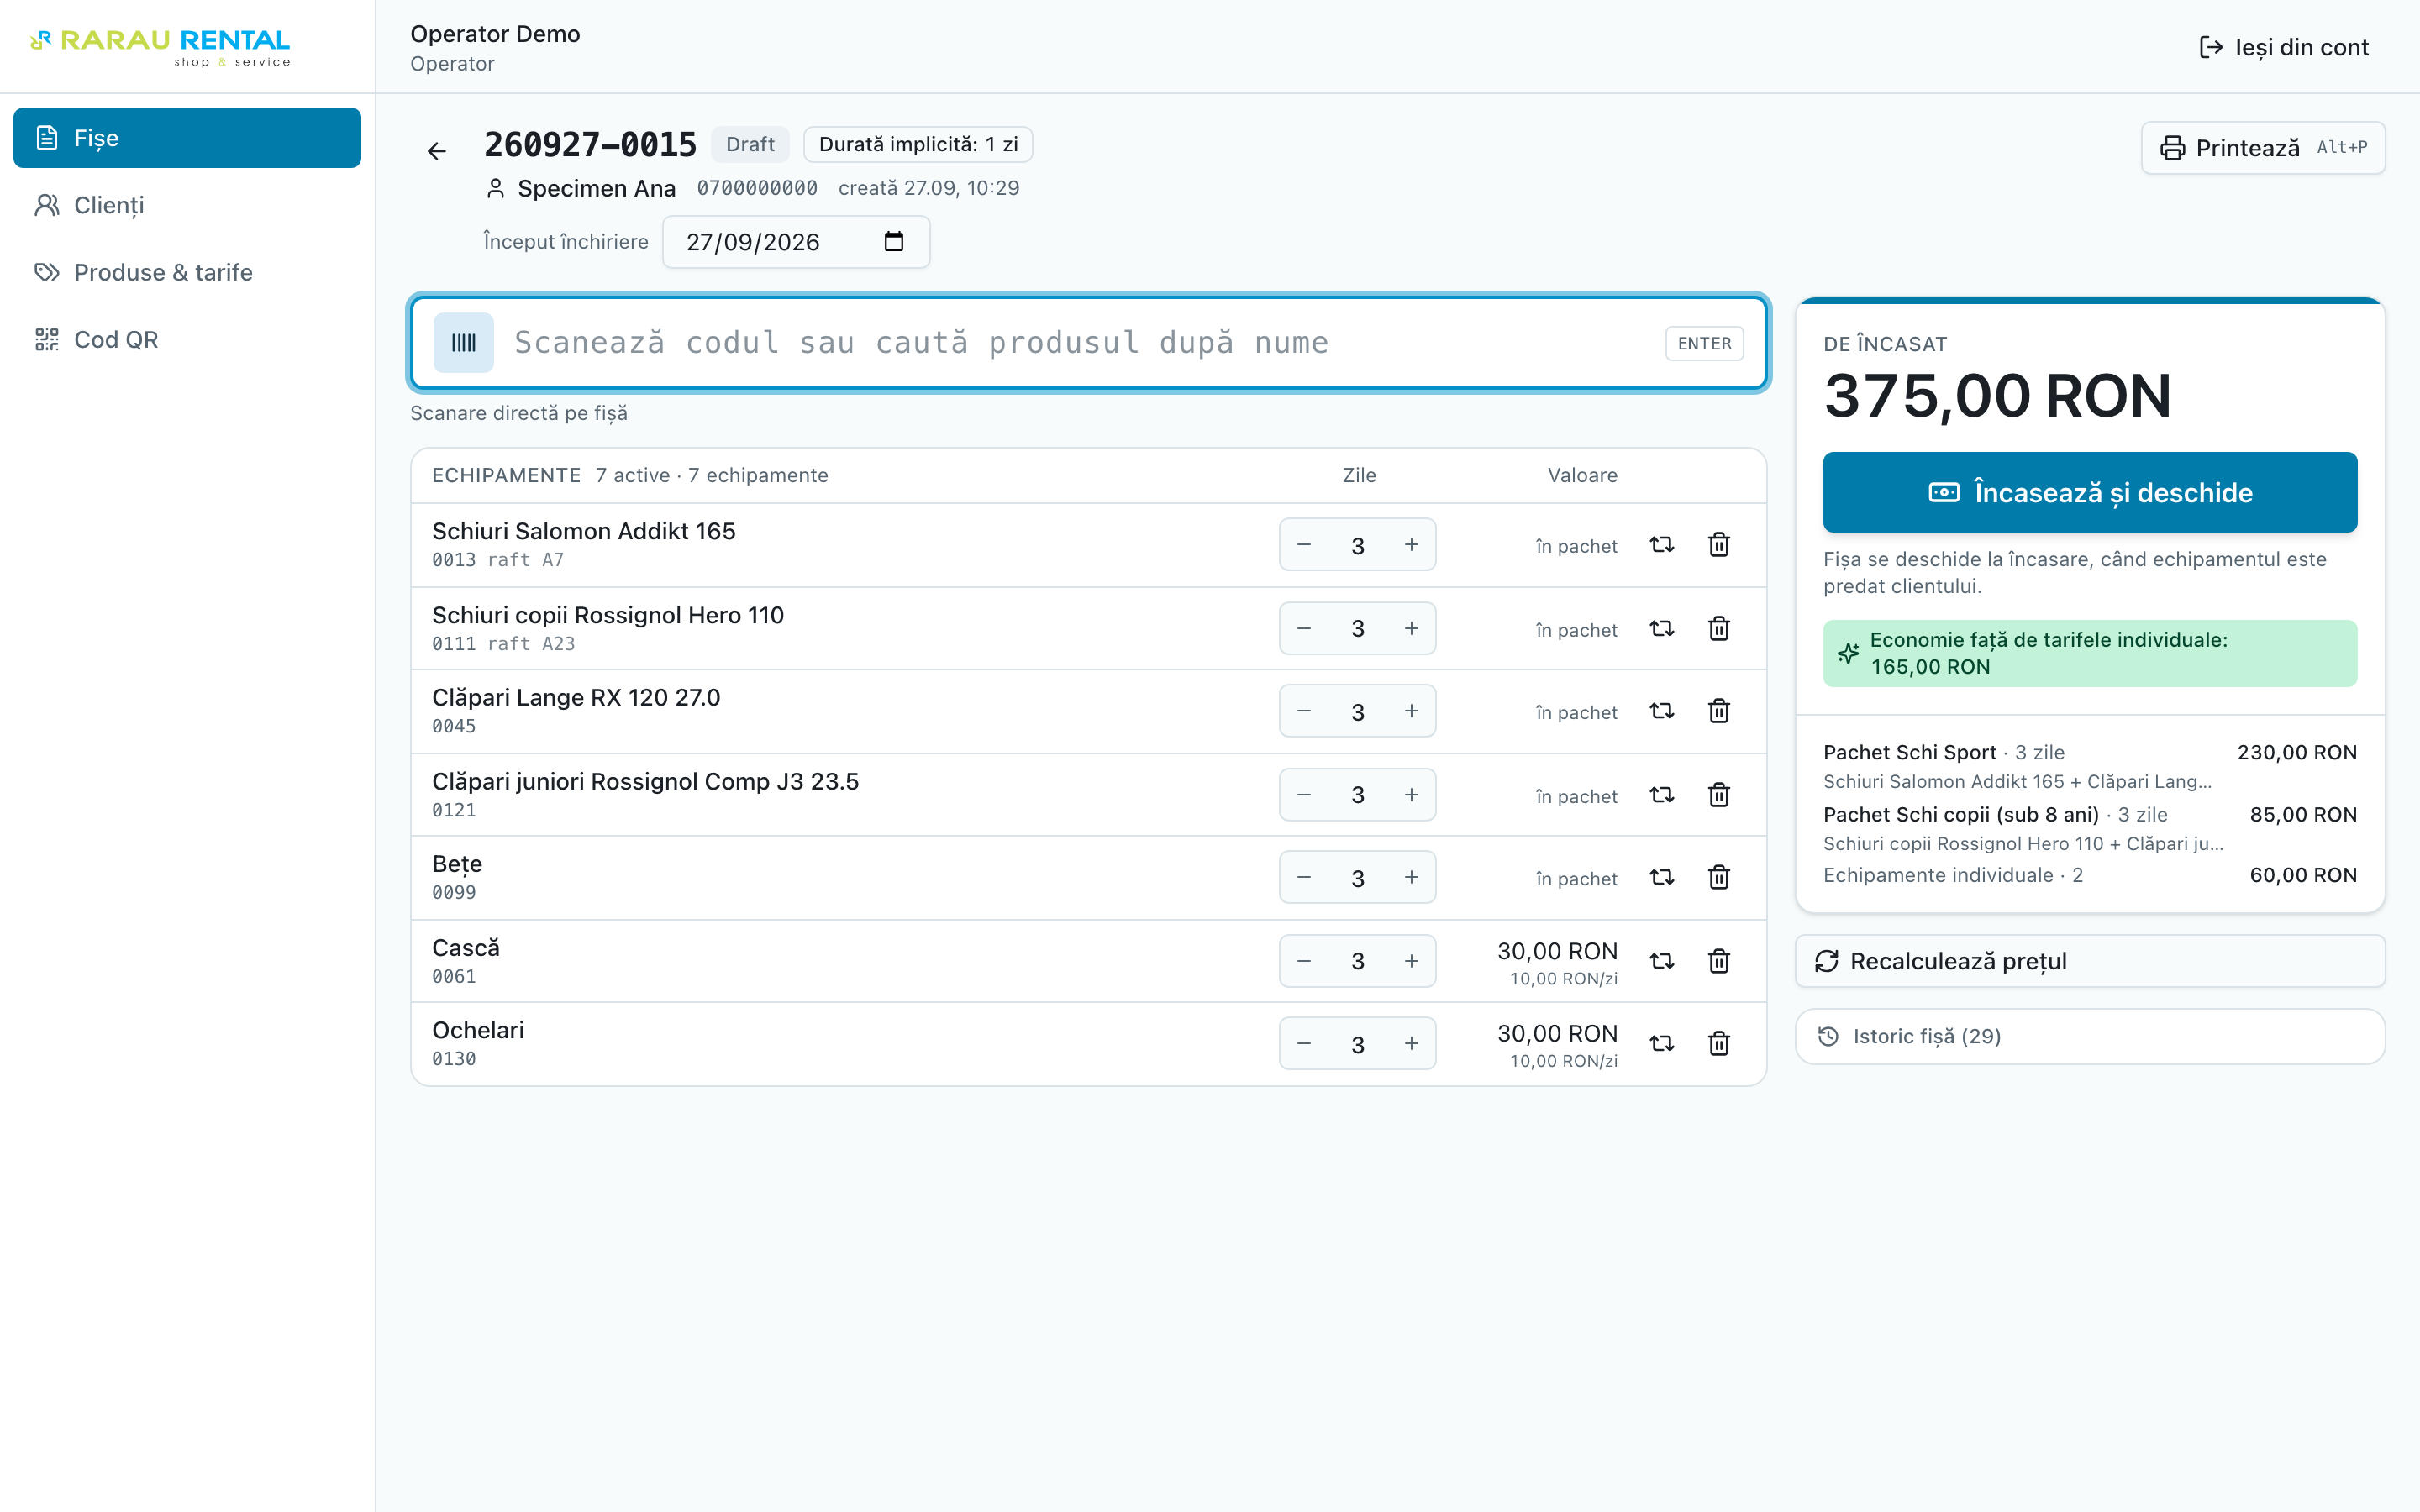Click the Început închiriere date field
The width and height of the screenshot is (2420, 1512).
(x=796, y=242)
